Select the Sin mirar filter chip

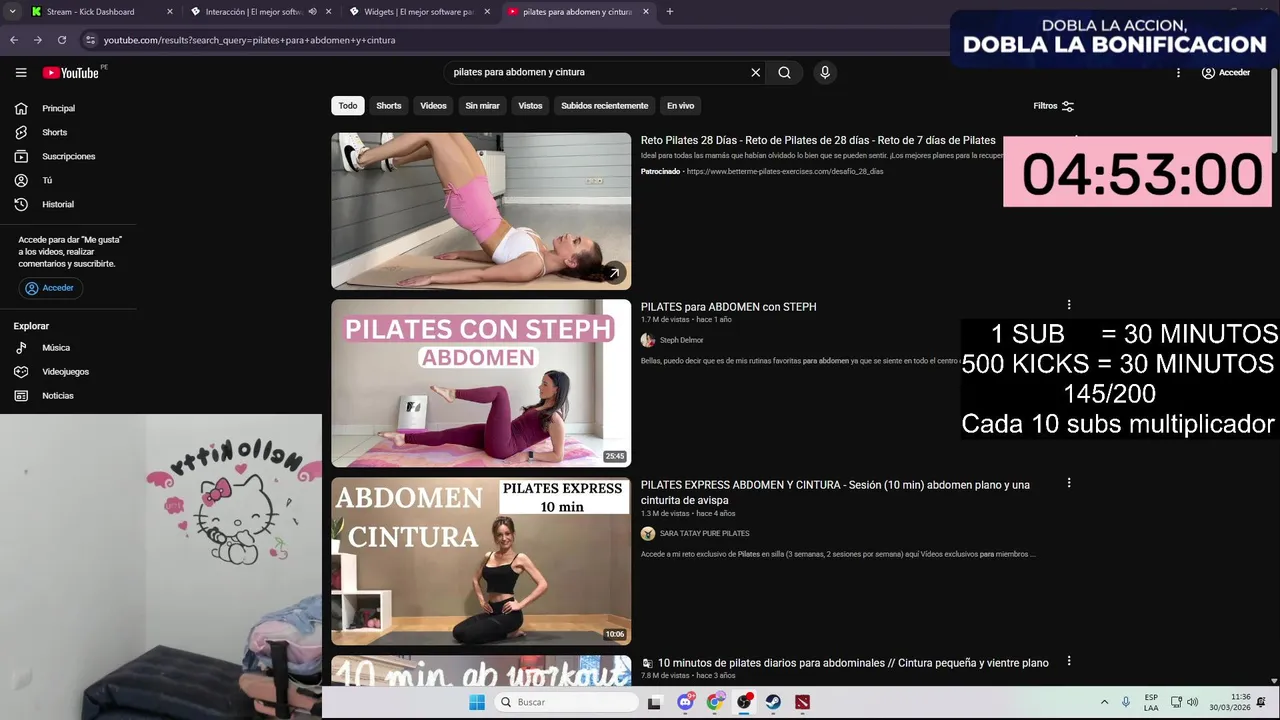482,106
